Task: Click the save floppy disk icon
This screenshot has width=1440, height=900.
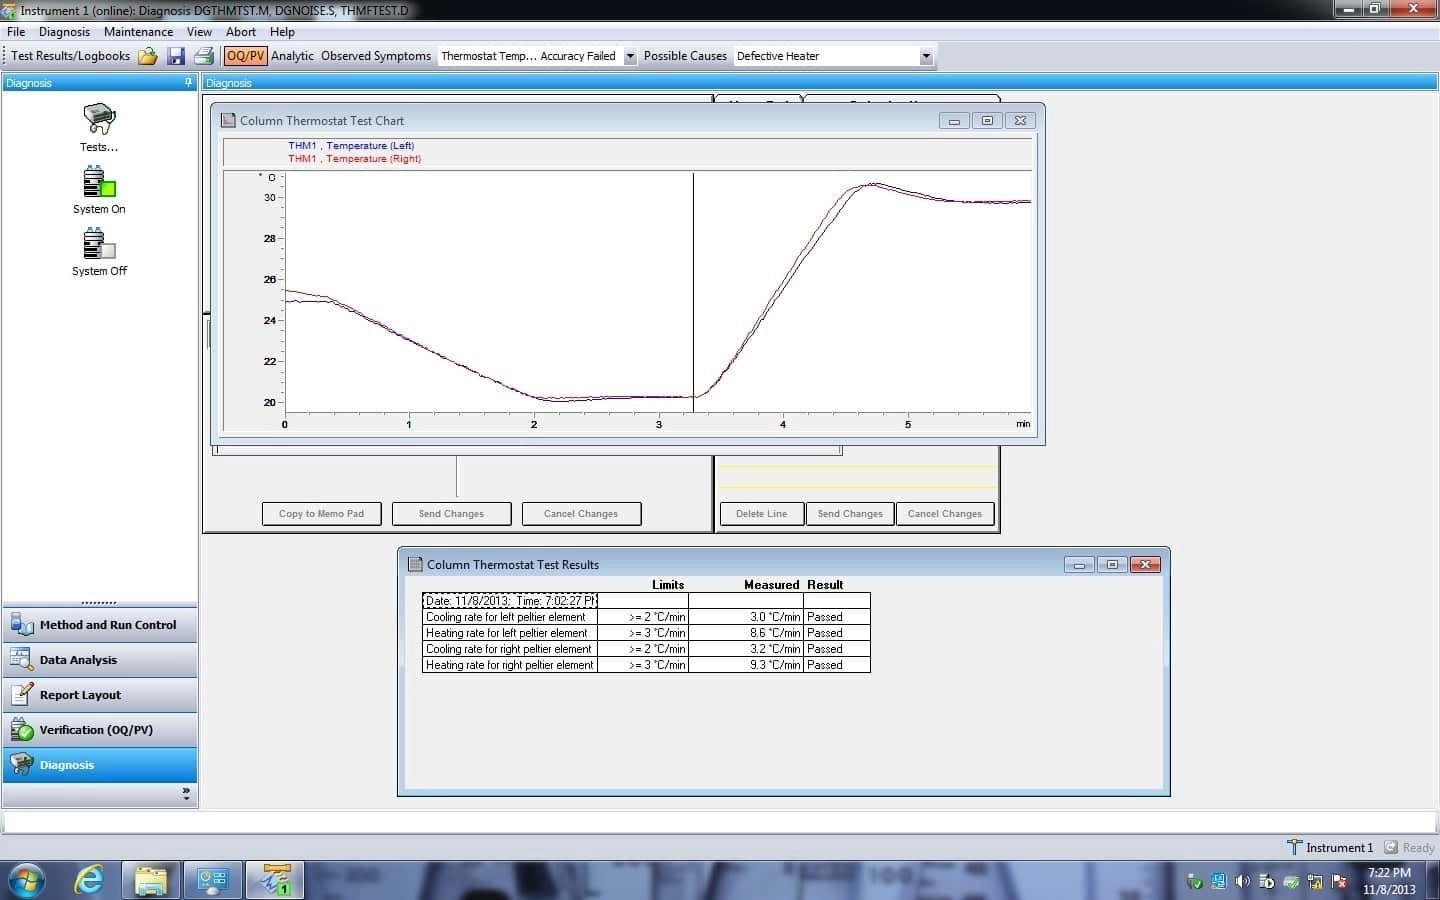Action: coord(176,56)
